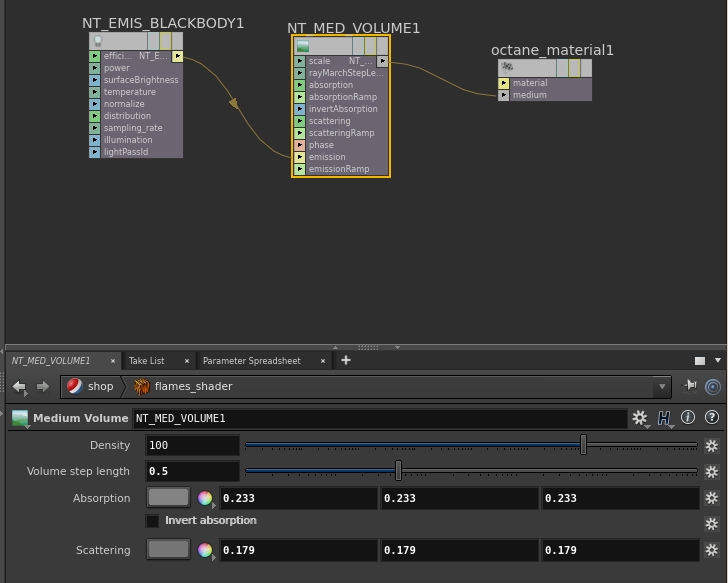Close the Take List tab
The height and width of the screenshot is (583, 728).
[x=187, y=361]
